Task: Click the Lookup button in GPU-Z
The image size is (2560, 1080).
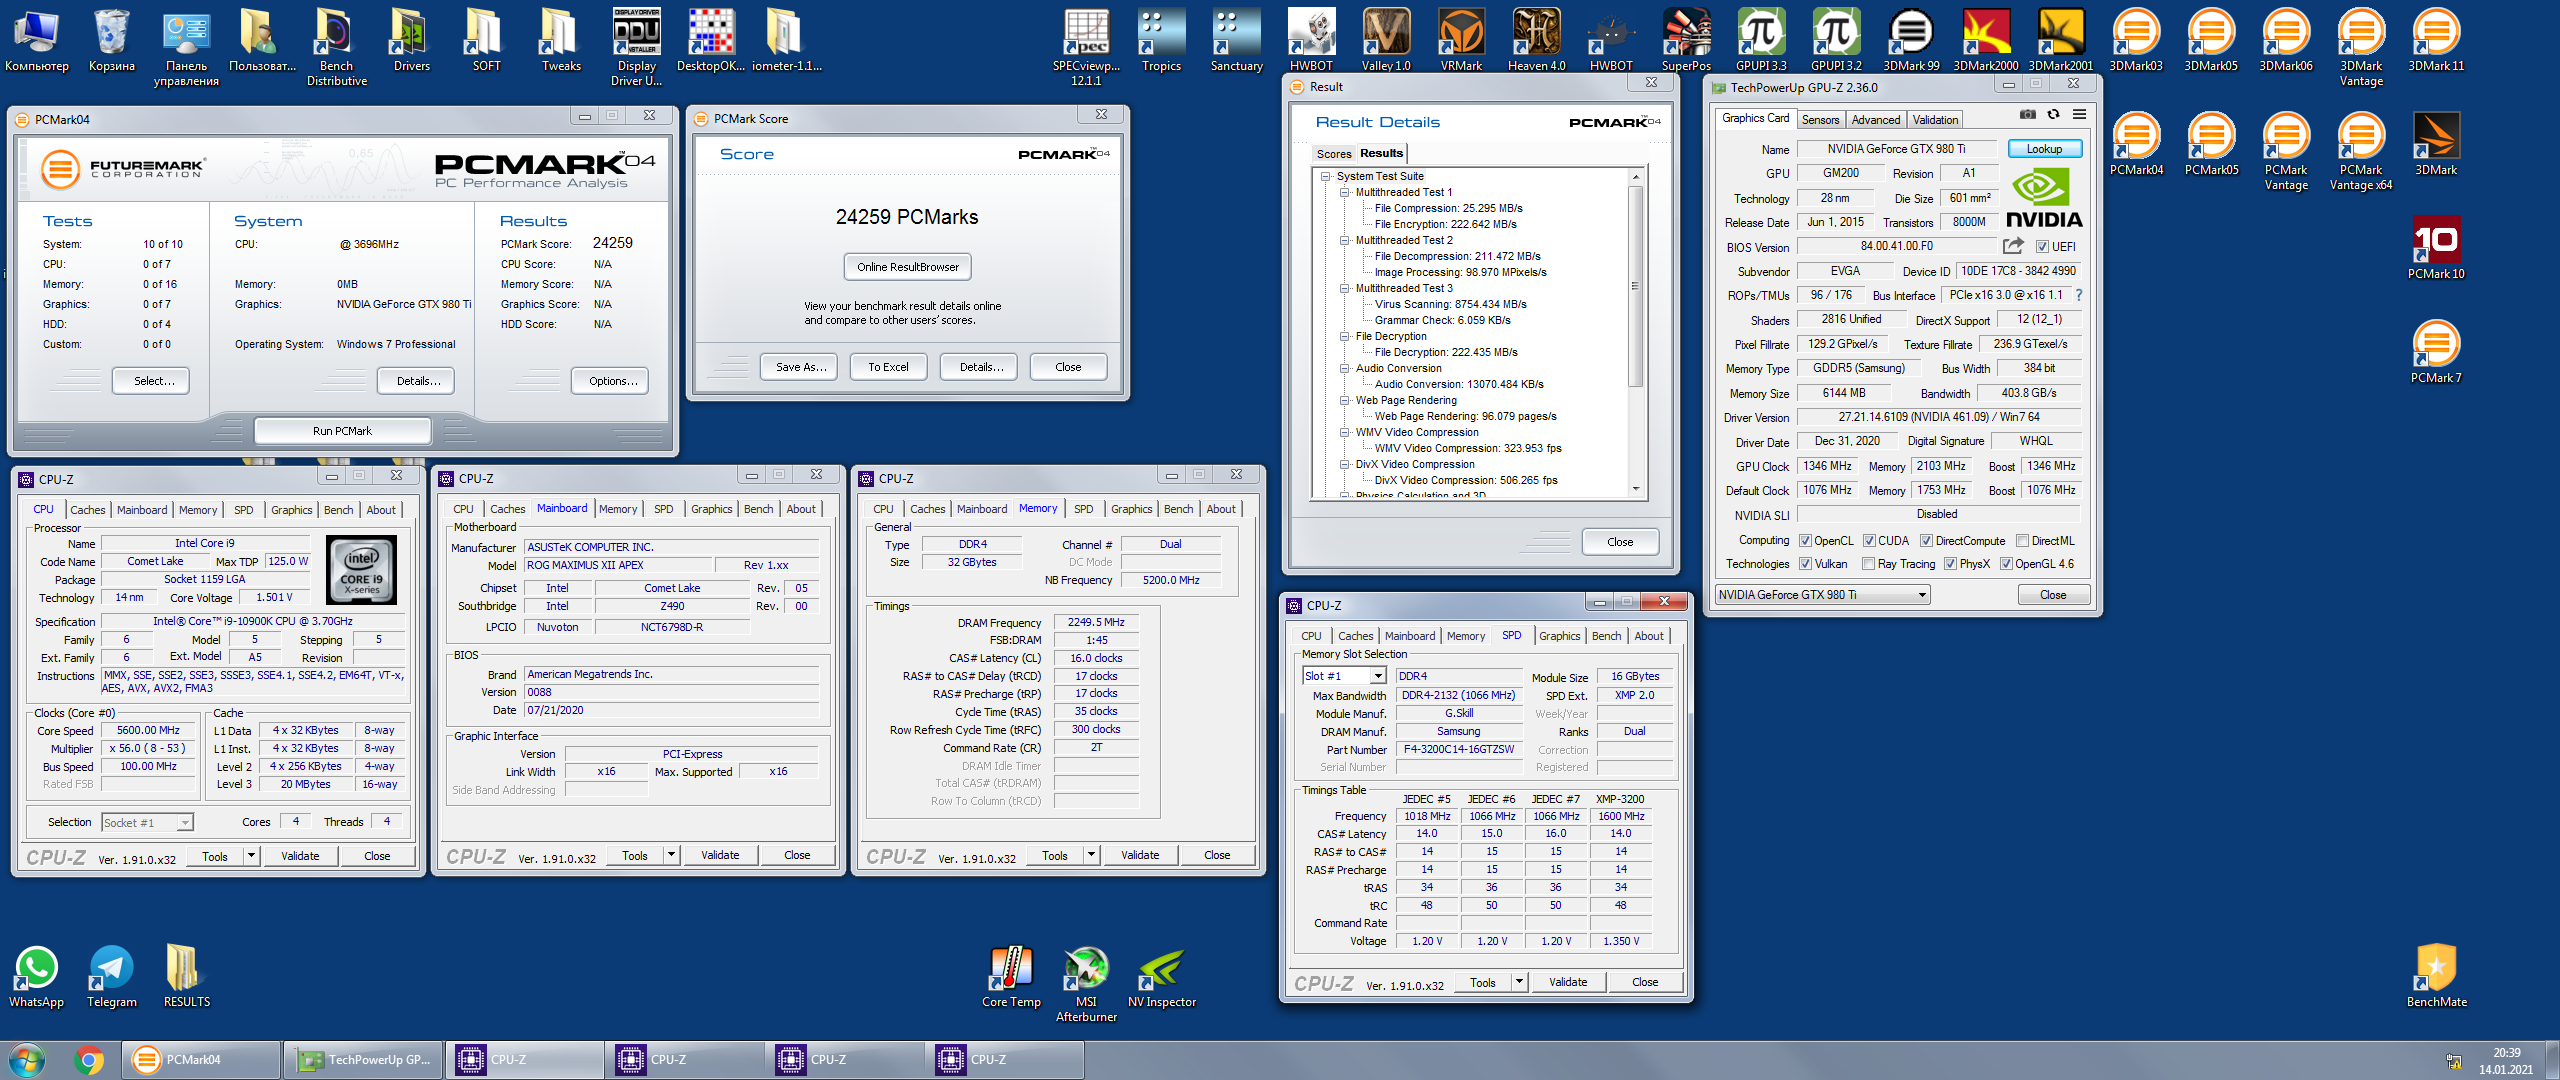Action: pos(2044,149)
